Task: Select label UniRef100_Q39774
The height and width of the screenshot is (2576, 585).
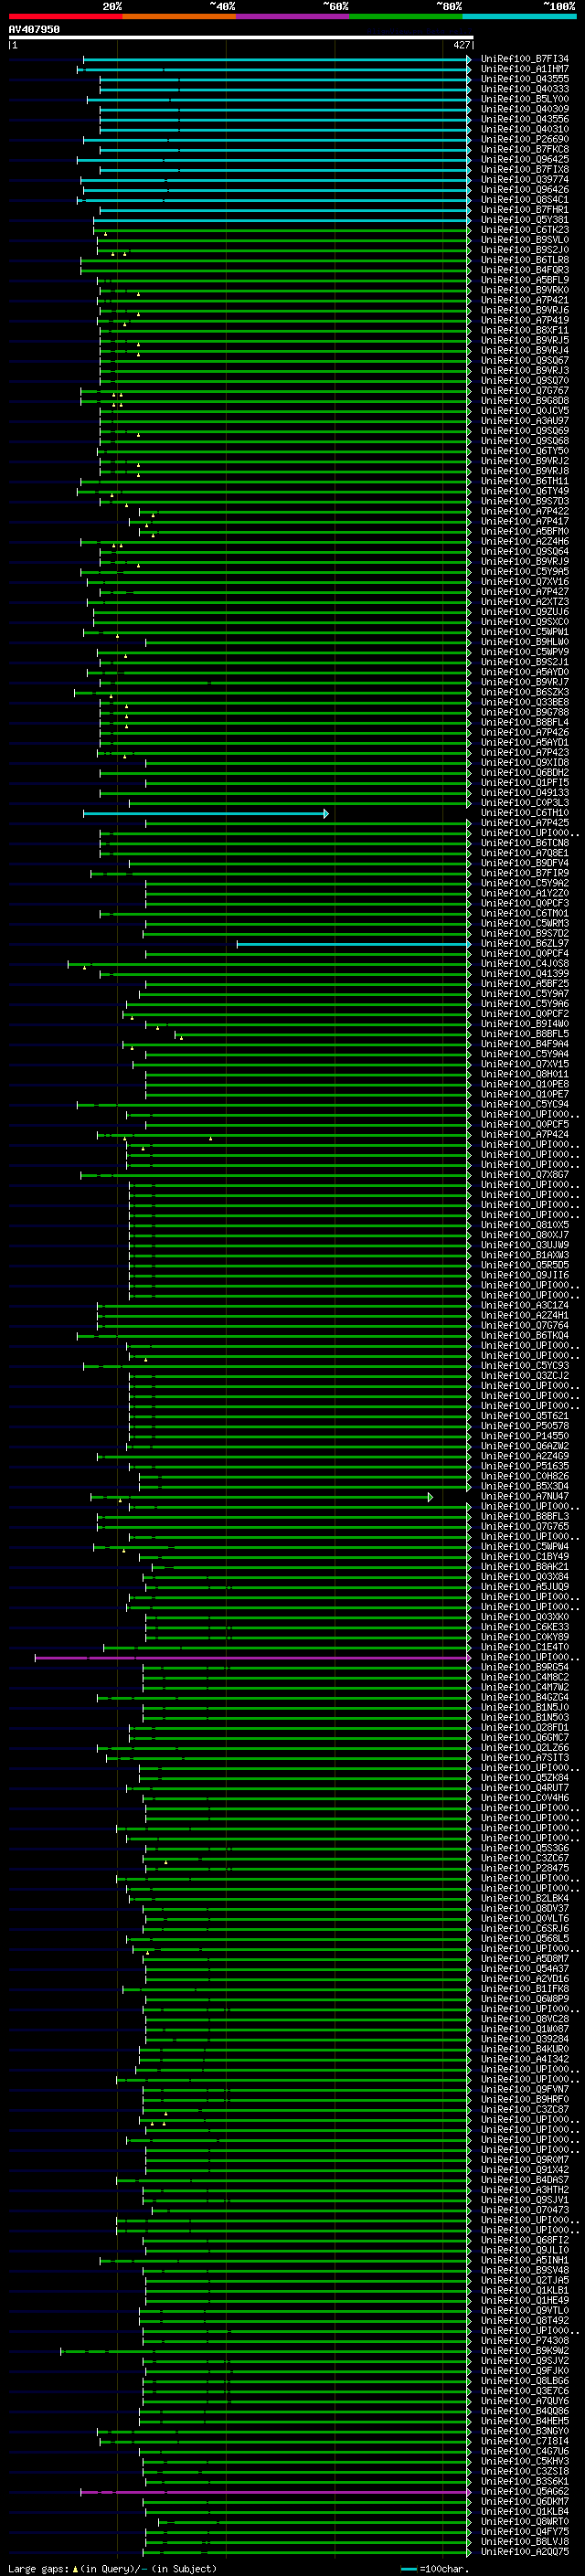Action: click(x=525, y=180)
